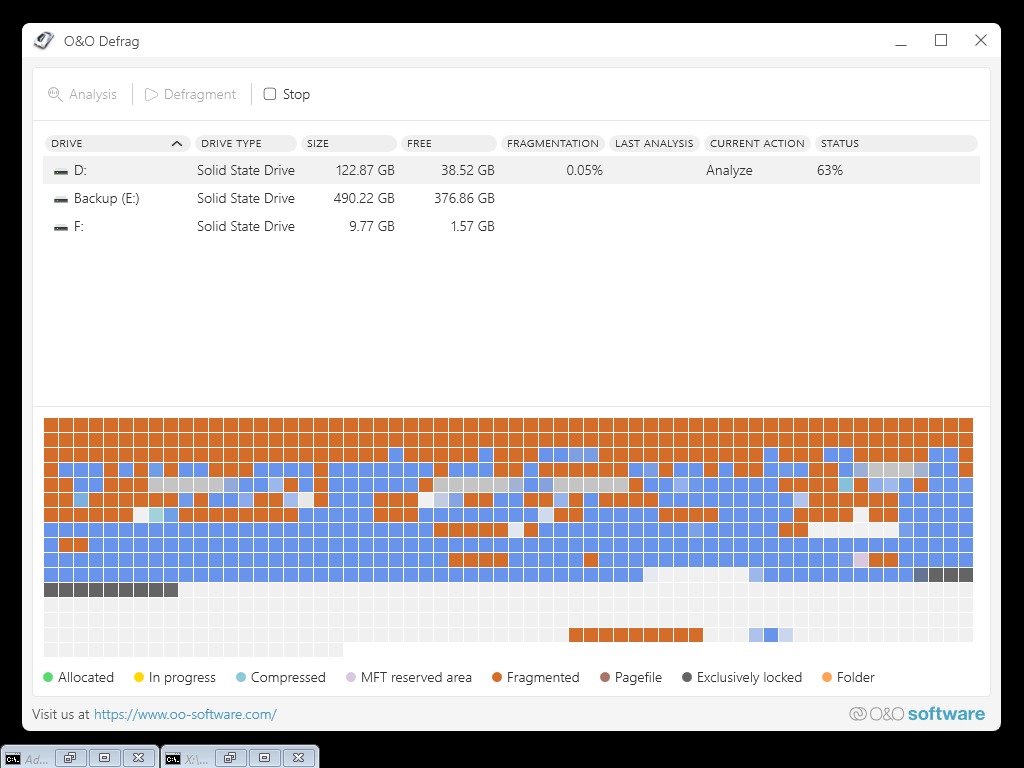
Task: Click the dark Exclusively locked legend dot
Action: pos(686,677)
